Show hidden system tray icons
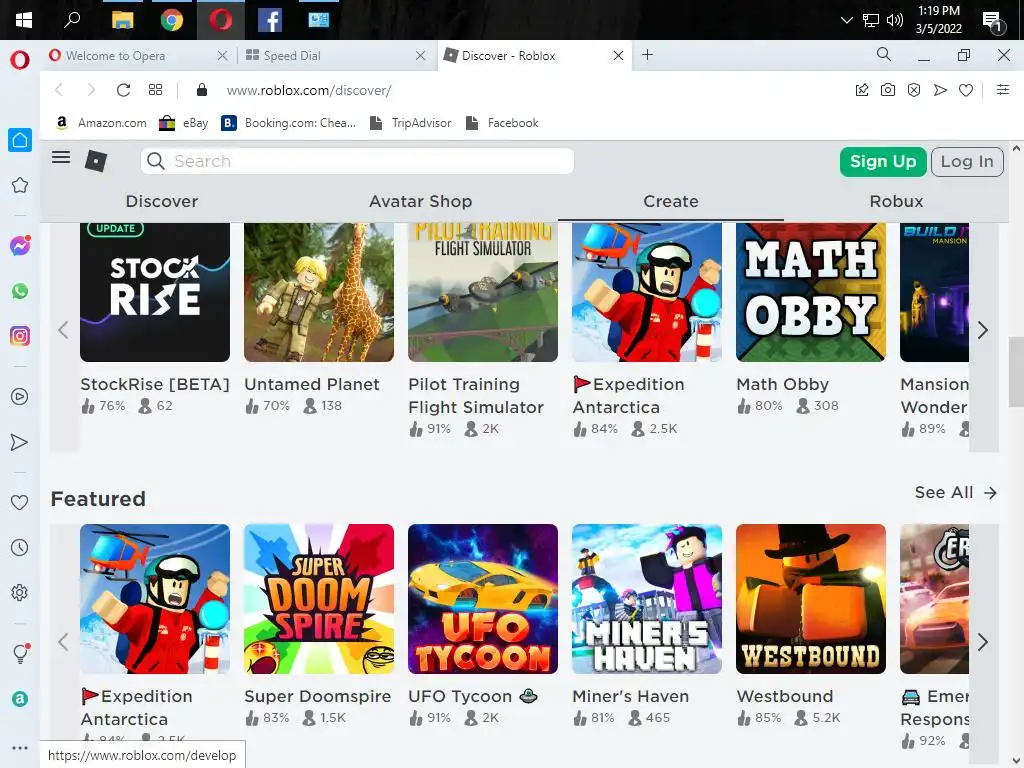This screenshot has height=768, width=1024. click(846, 20)
